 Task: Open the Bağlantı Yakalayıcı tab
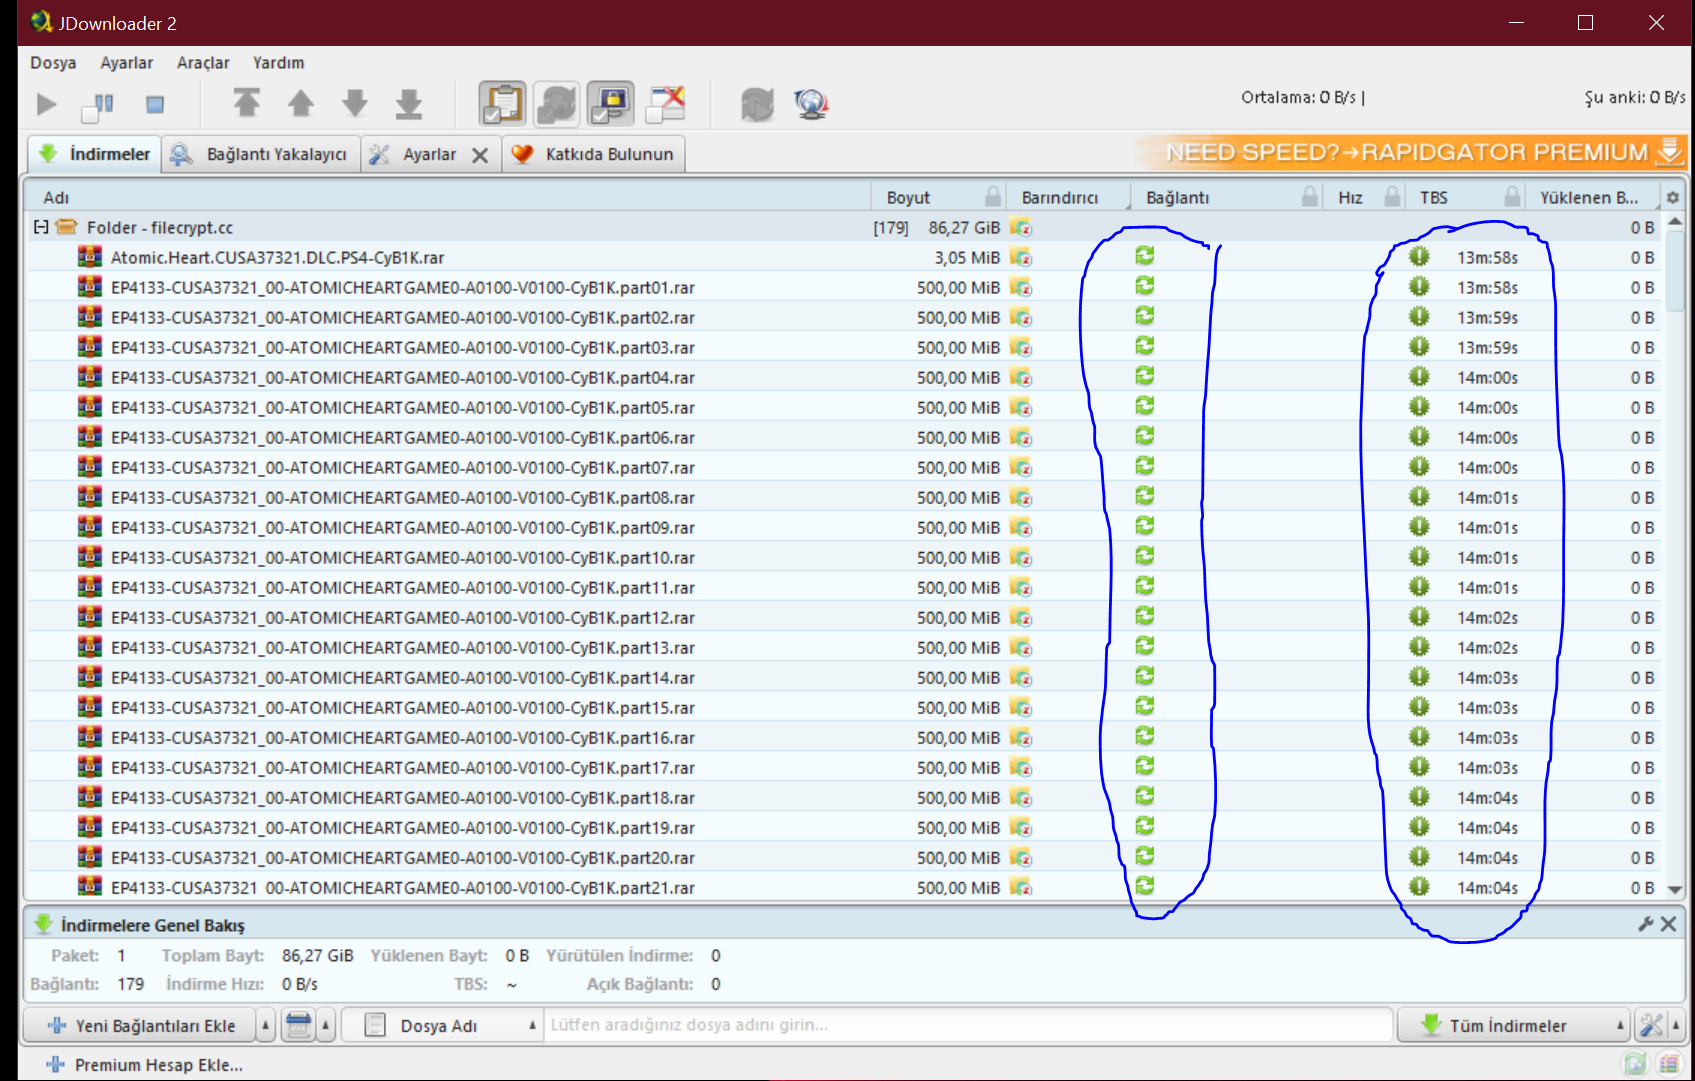(261, 154)
